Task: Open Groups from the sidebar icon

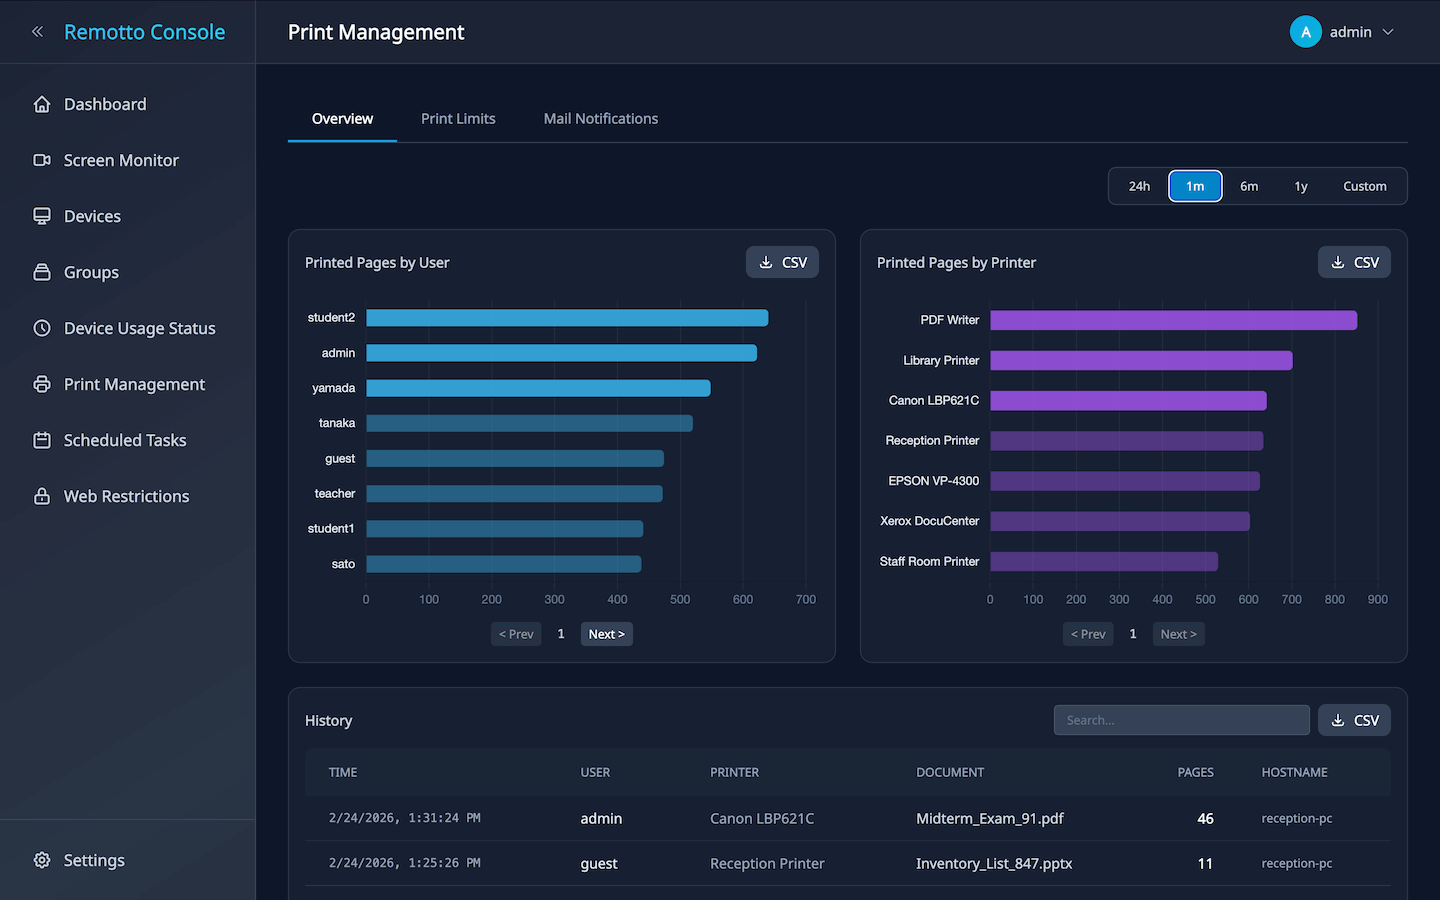Action: click(x=42, y=272)
